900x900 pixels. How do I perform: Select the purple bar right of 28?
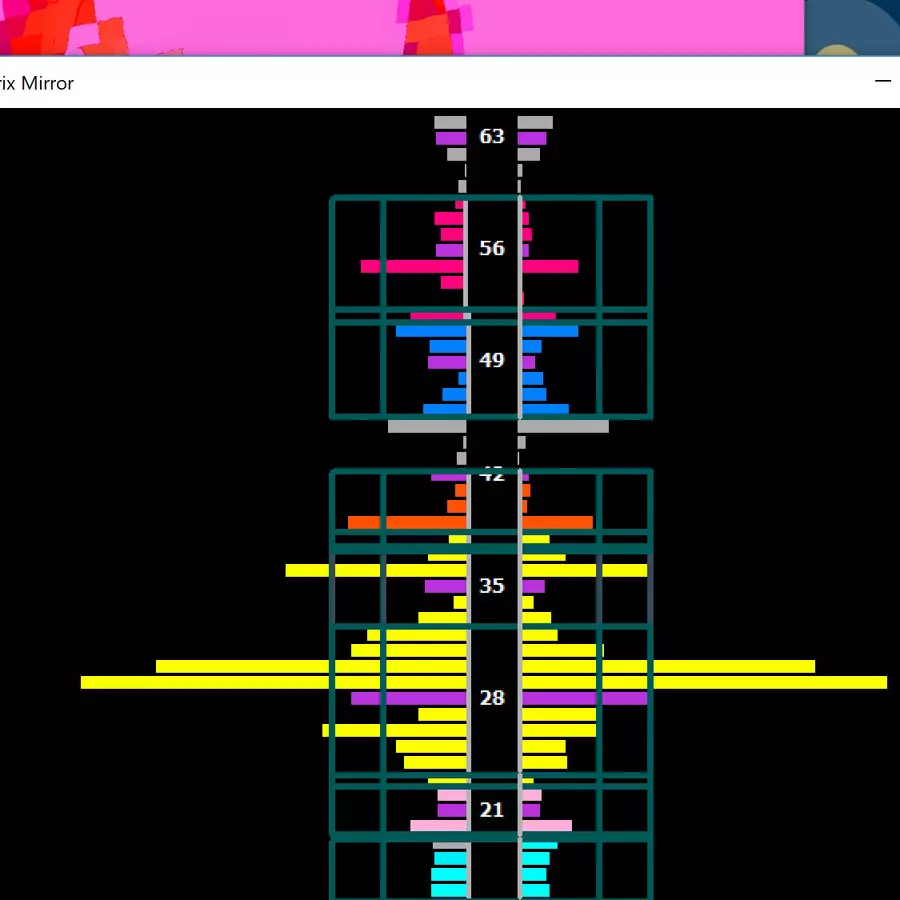pos(584,698)
